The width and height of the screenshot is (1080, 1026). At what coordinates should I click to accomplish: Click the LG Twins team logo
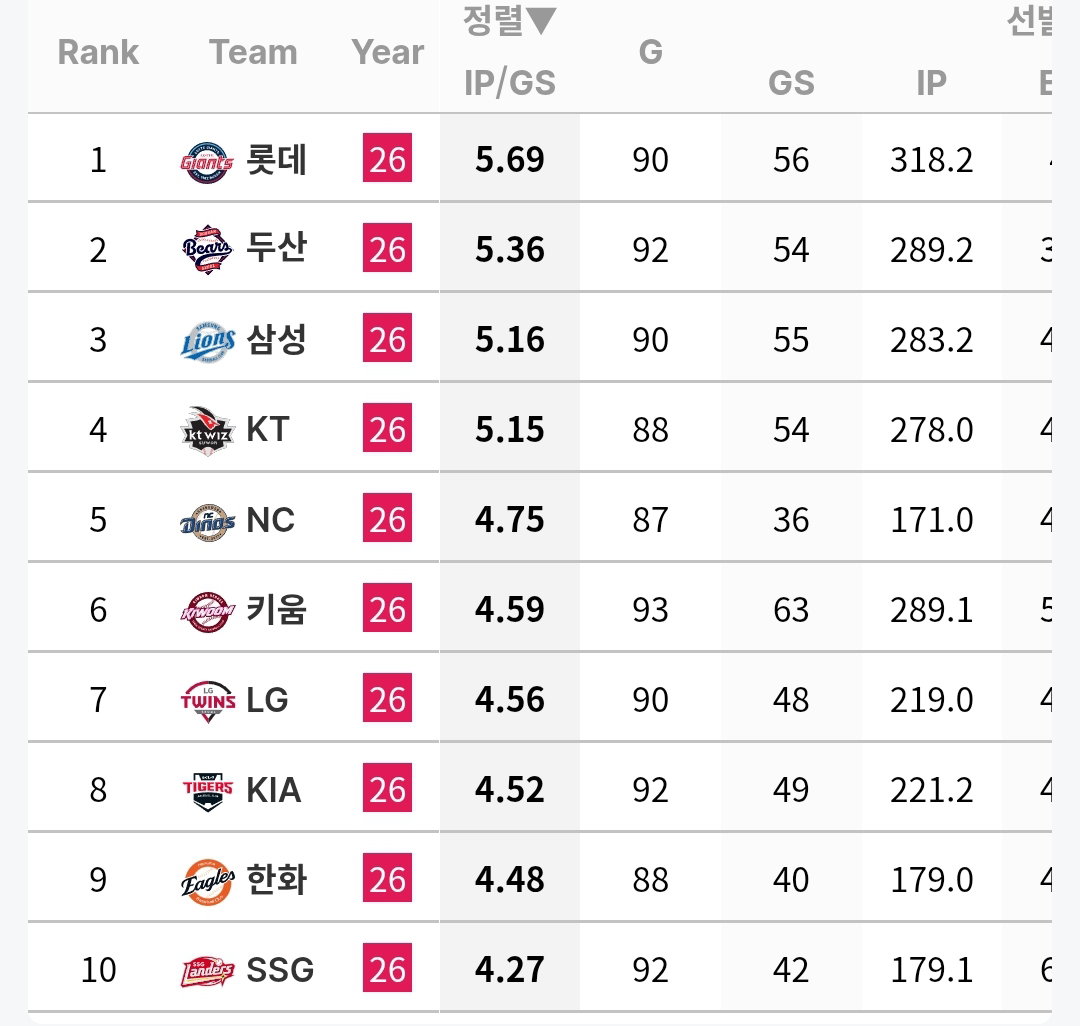207,701
